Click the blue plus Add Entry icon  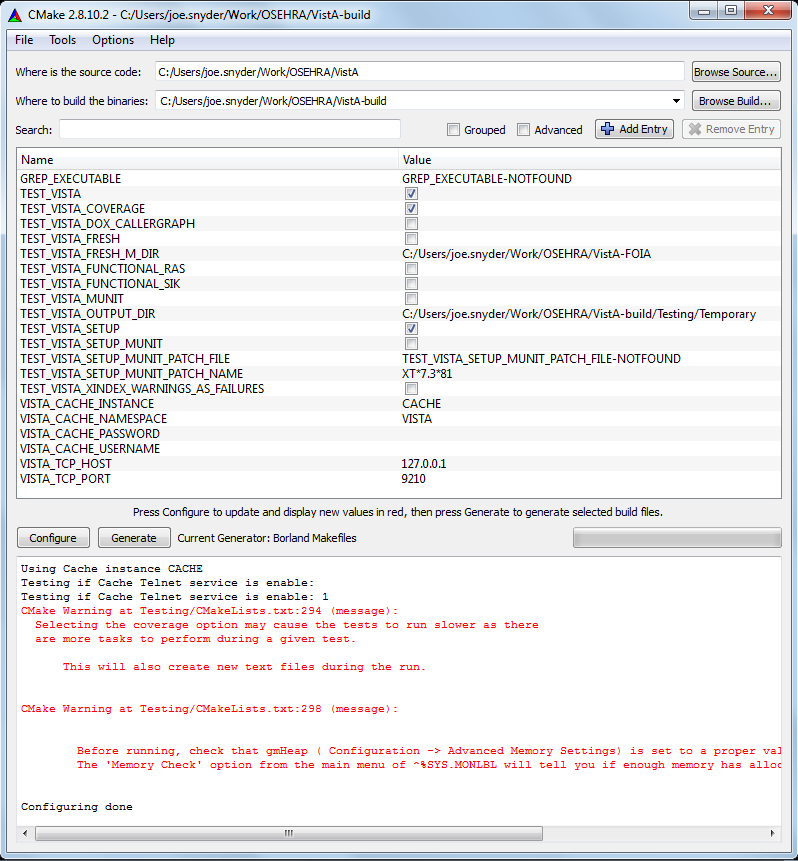point(607,129)
